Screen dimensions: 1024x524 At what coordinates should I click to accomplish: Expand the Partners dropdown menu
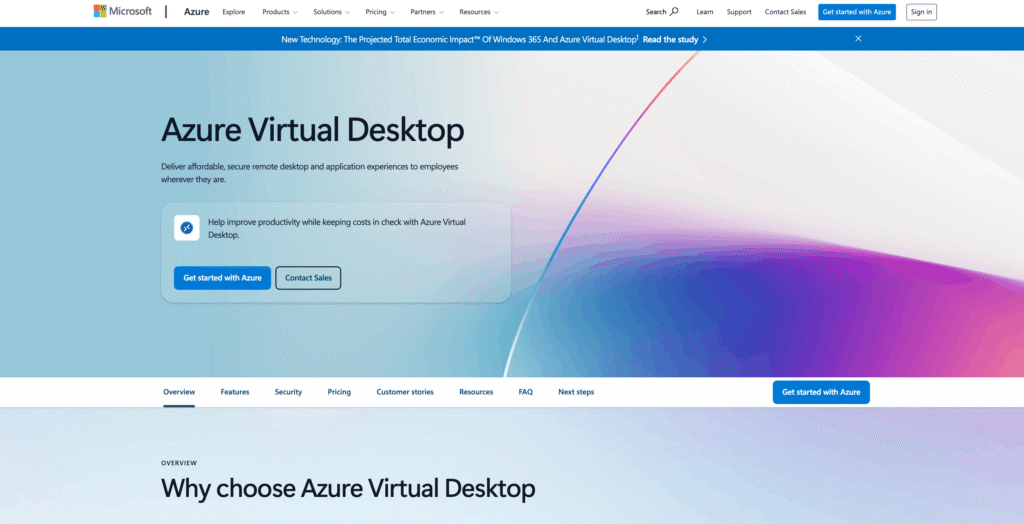427,12
